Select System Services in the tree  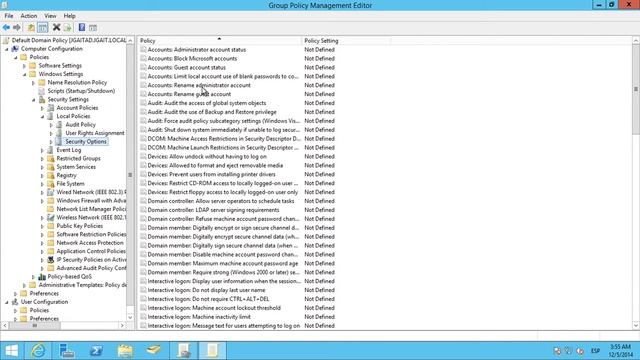pyautogui.click(x=76, y=167)
